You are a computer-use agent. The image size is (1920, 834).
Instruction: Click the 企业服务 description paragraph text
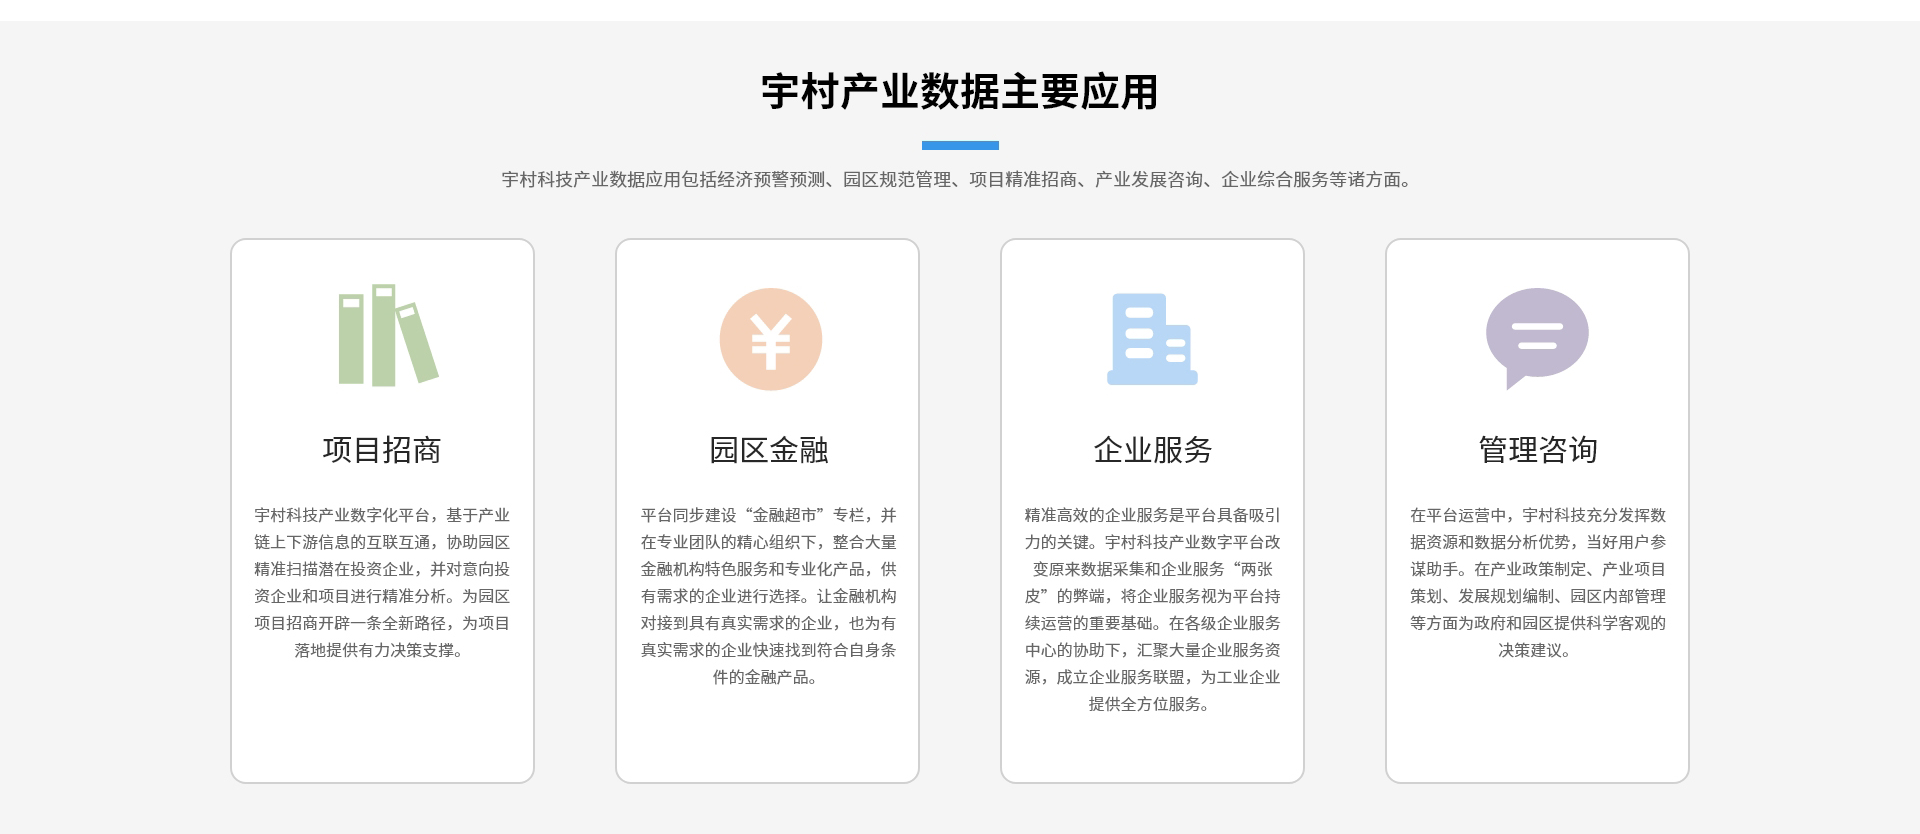click(1152, 609)
